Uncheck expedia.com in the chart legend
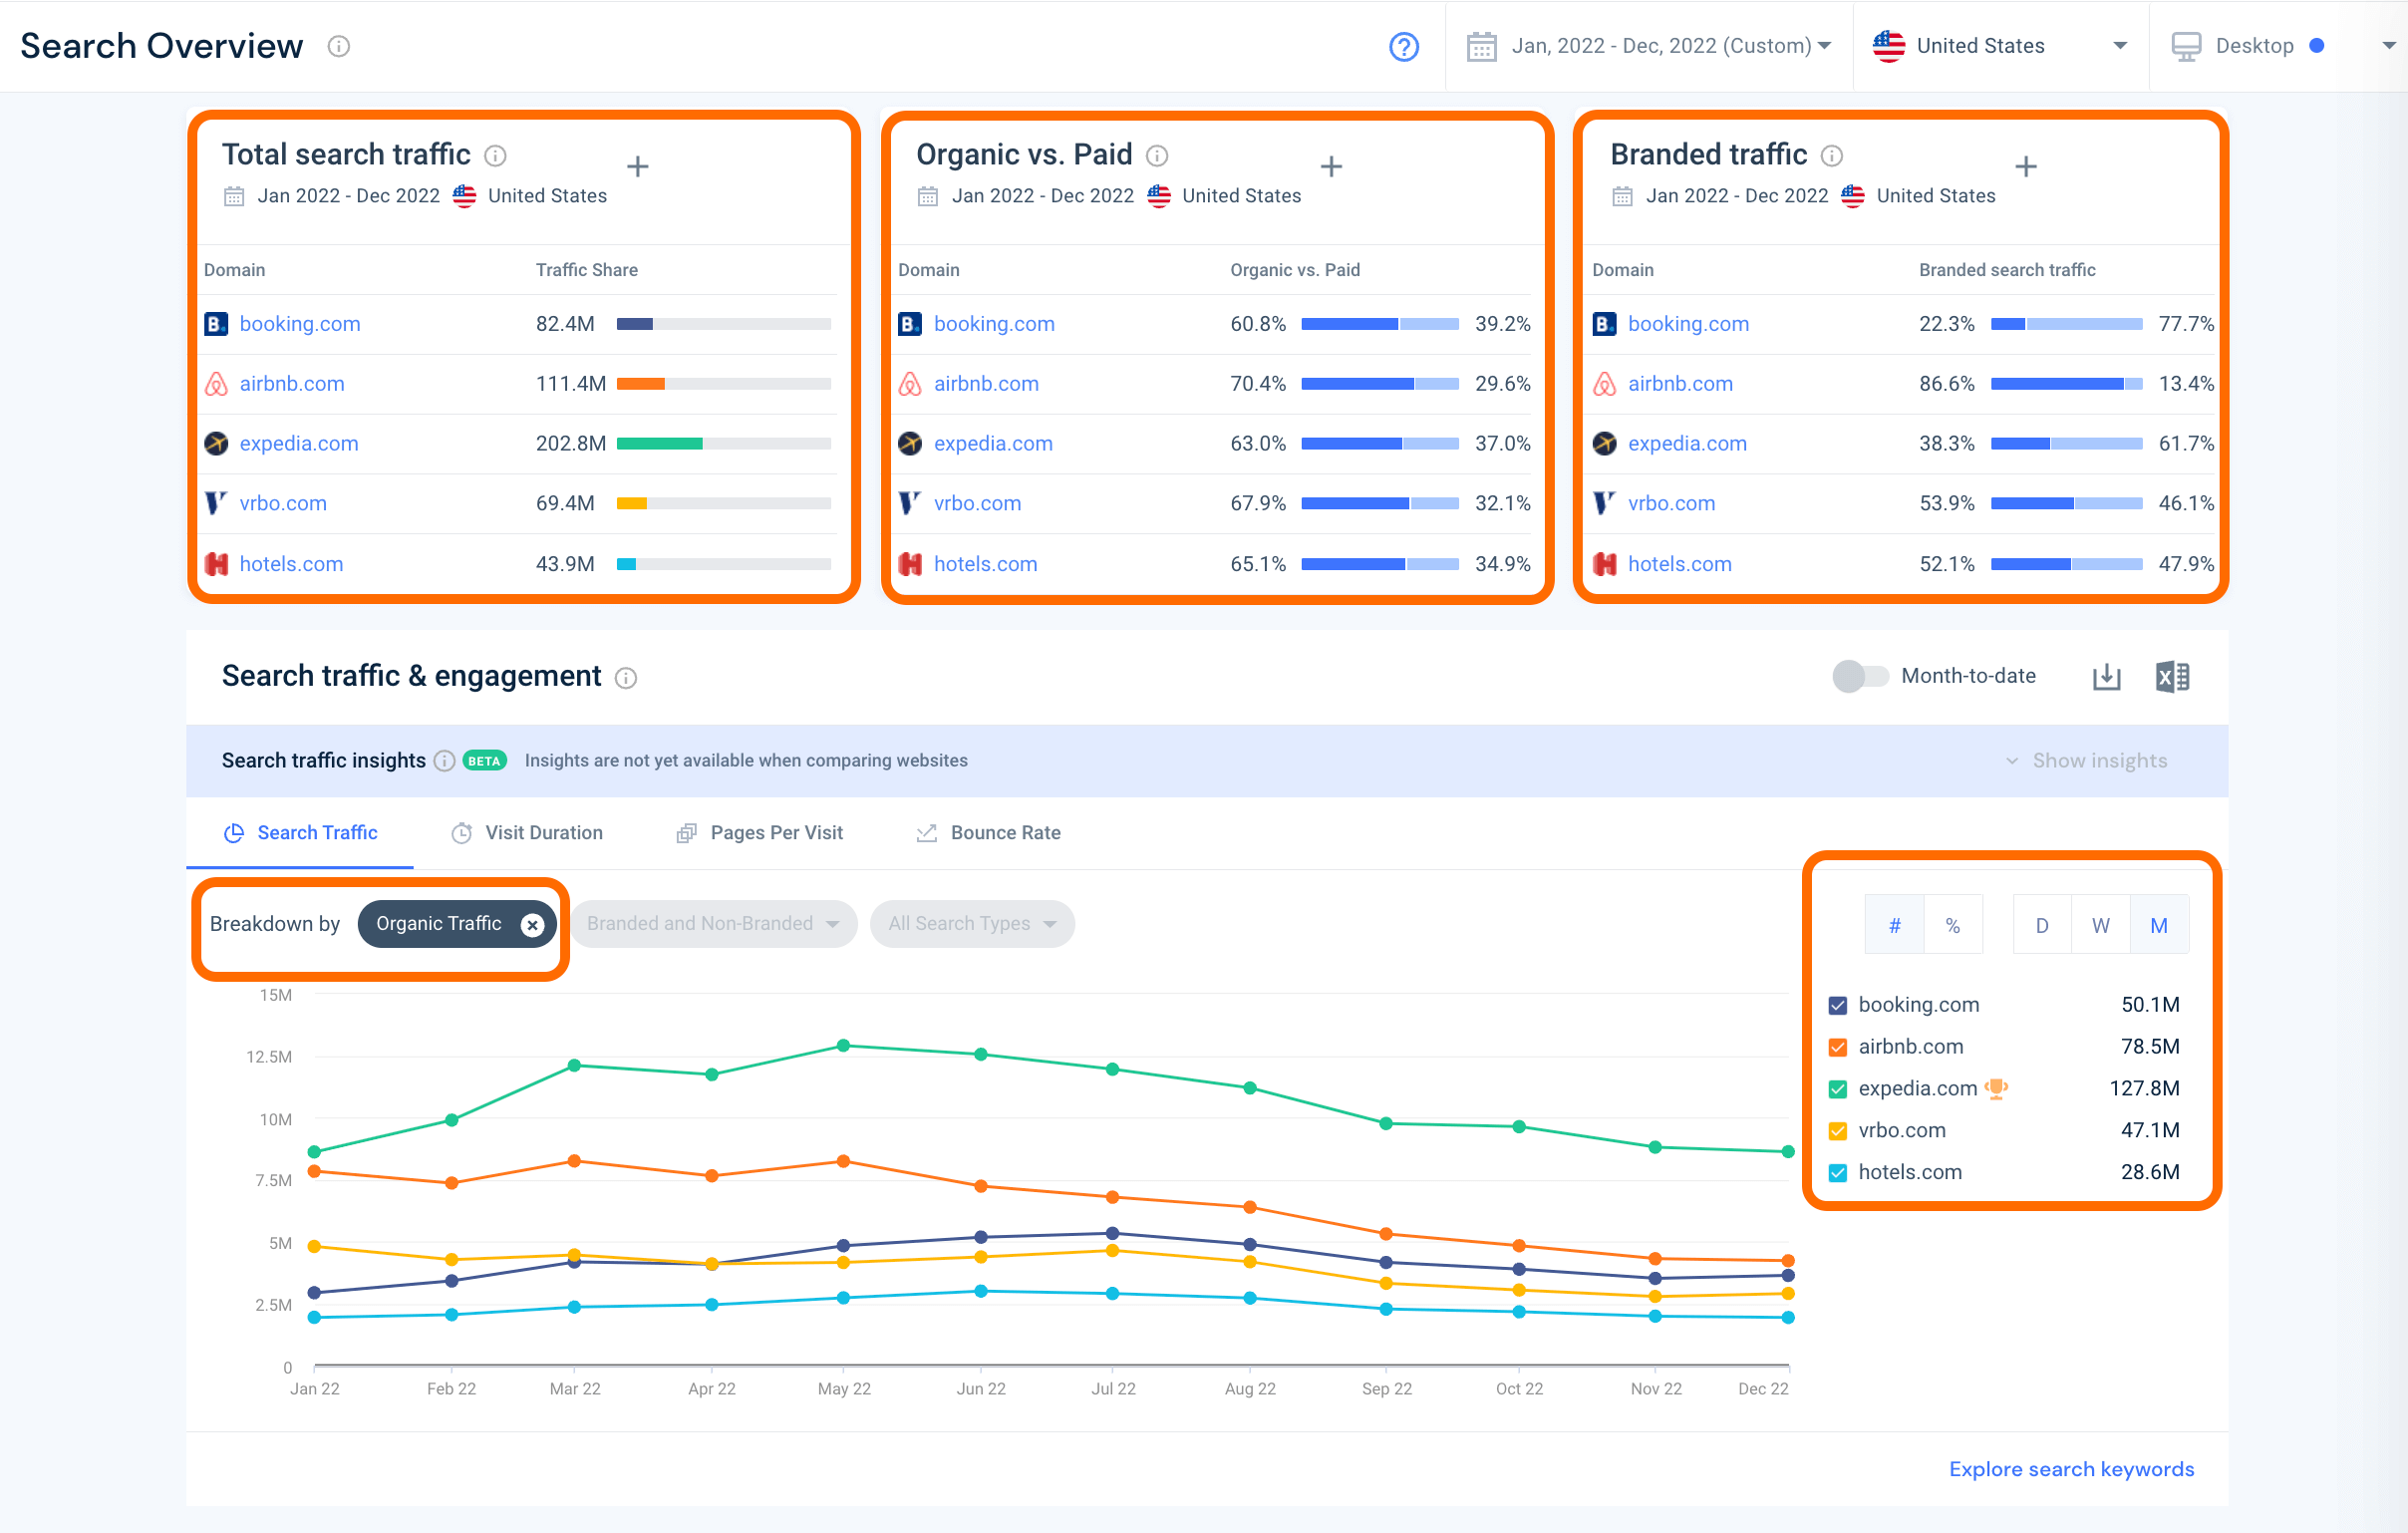 tap(1837, 1088)
